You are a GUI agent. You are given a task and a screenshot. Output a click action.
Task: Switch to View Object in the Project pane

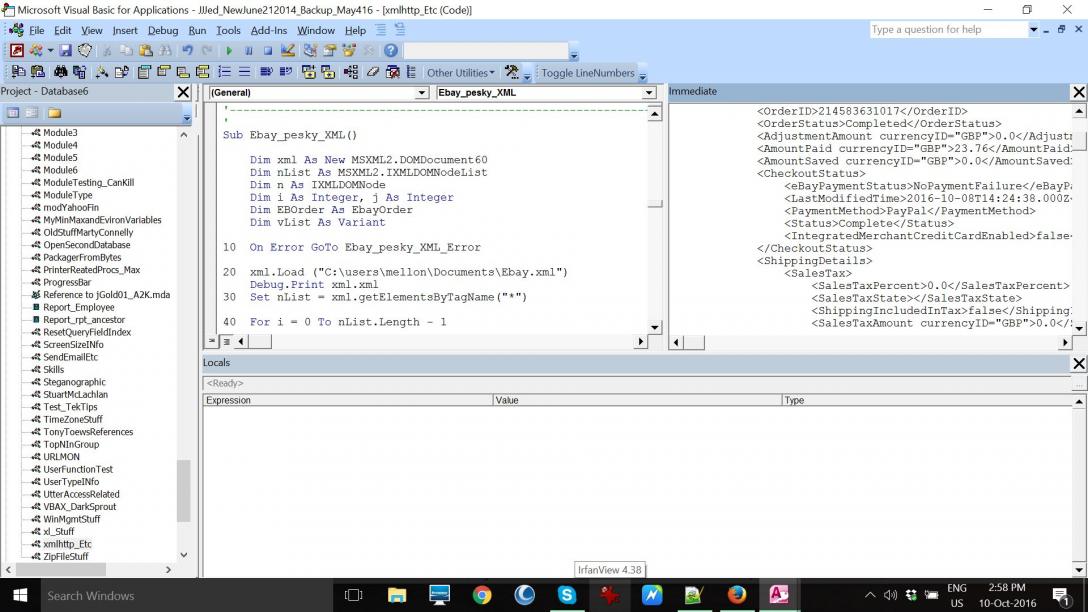pyautogui.click(x=32, y=113)
